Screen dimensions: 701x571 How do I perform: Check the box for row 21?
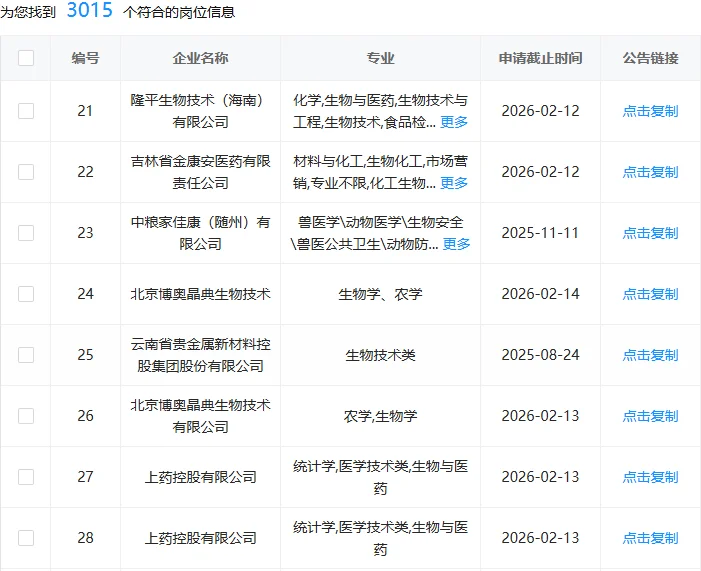[26, 111]
